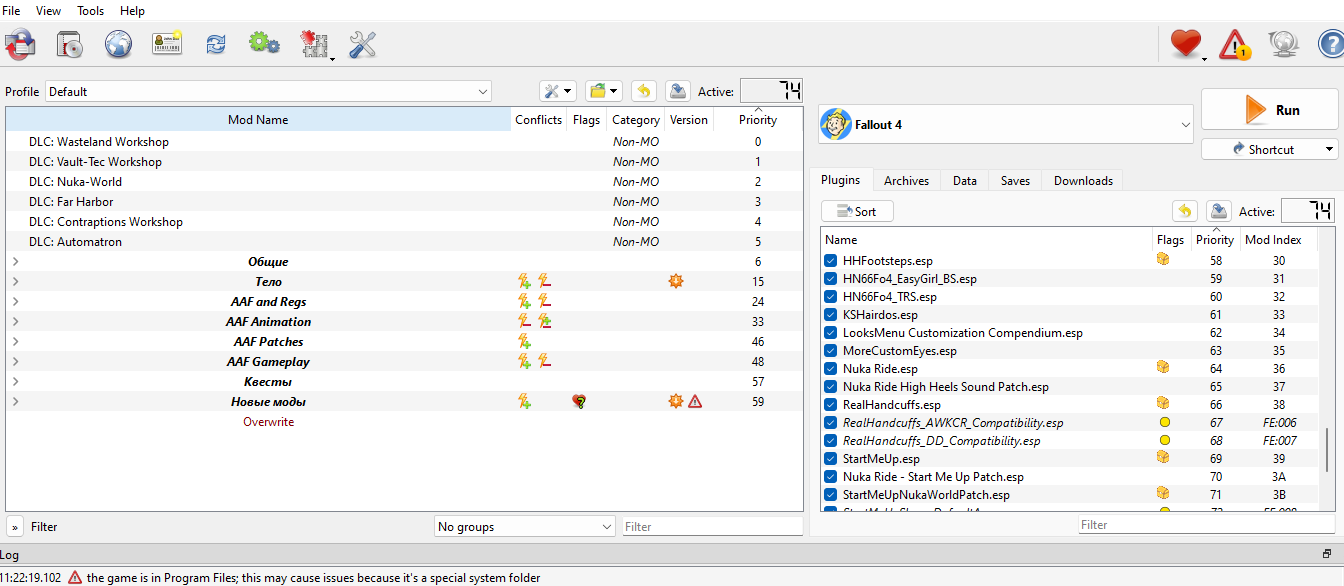Toggle the StartMeUp.esp checkbox
This screenshot has height=586, width=1344.
(830, 458)
